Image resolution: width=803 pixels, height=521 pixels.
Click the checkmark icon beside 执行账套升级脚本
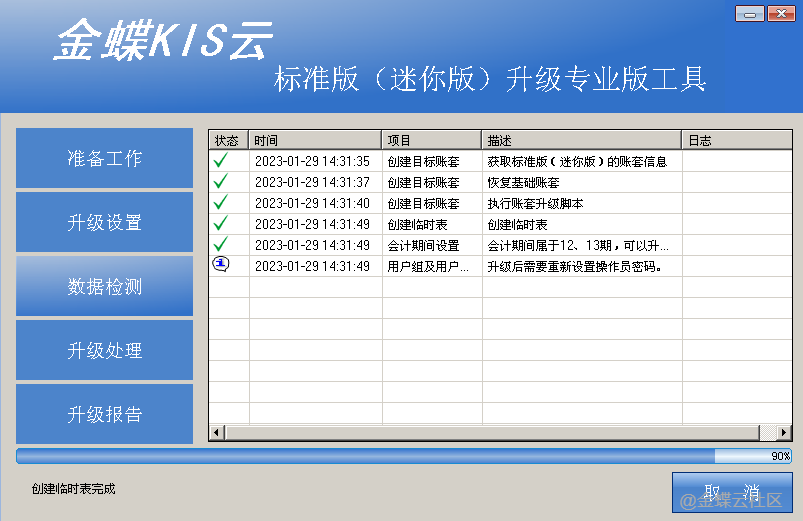221,203
